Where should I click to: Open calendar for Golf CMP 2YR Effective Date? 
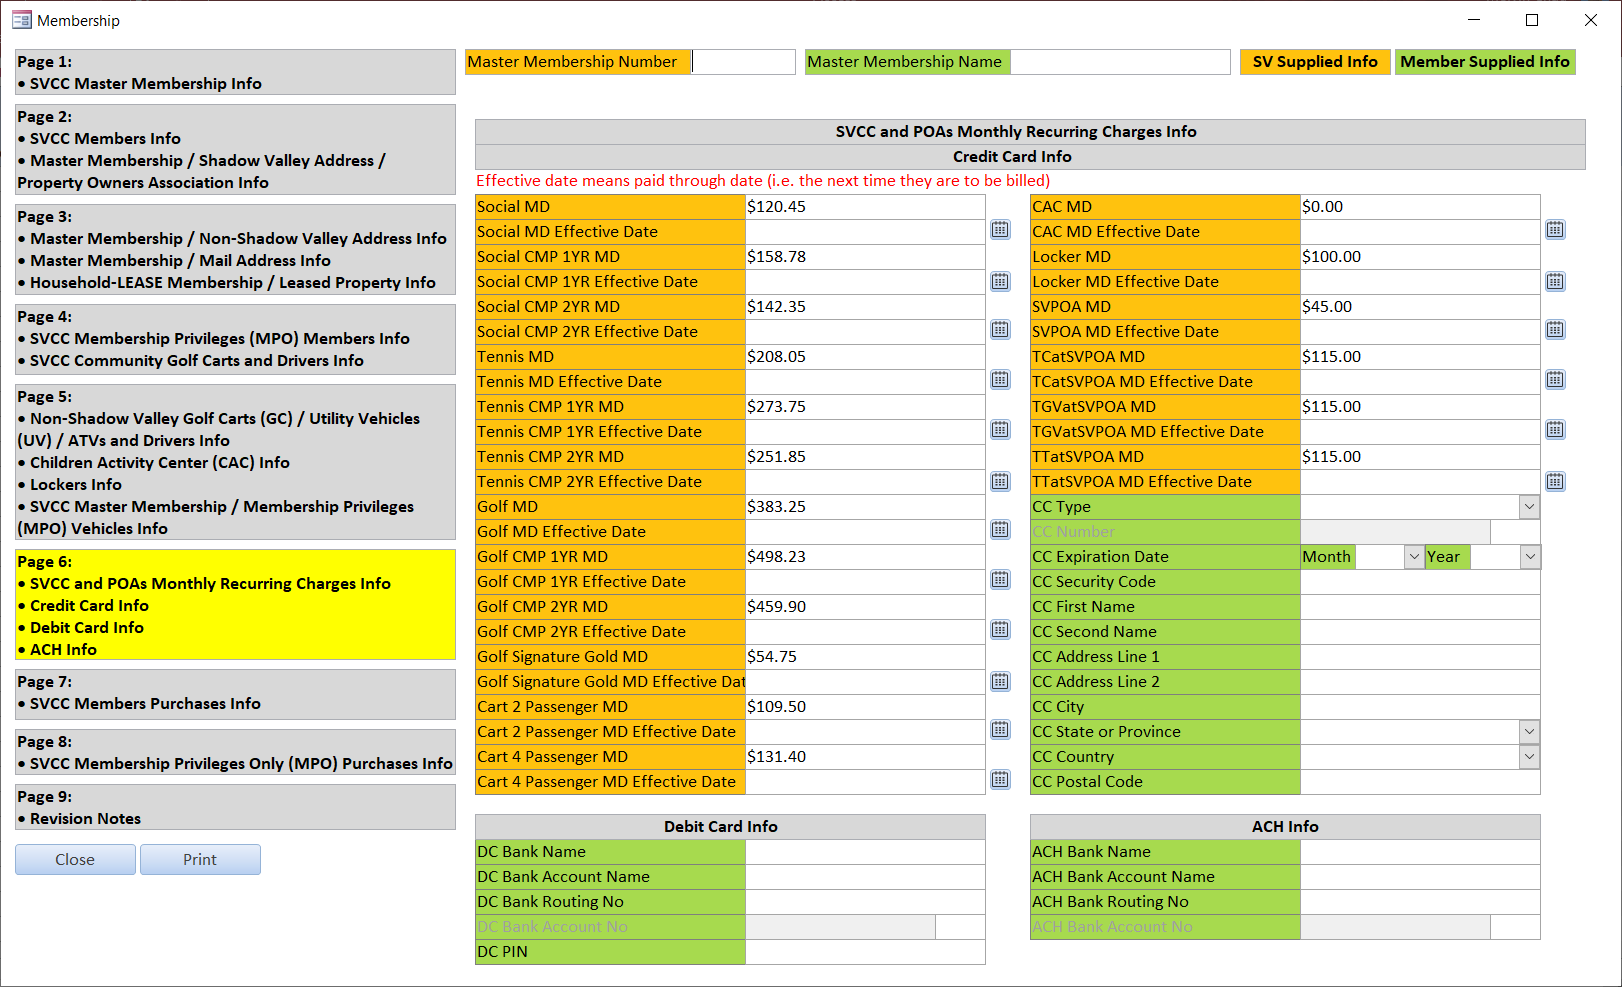point(1000,630)
